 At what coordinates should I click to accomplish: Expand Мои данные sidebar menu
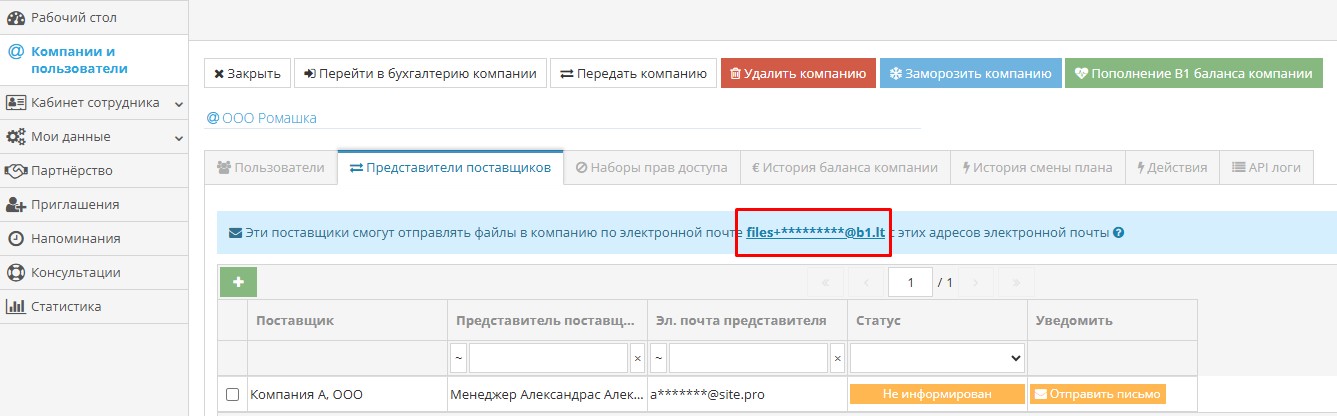[x=94, y=136]
